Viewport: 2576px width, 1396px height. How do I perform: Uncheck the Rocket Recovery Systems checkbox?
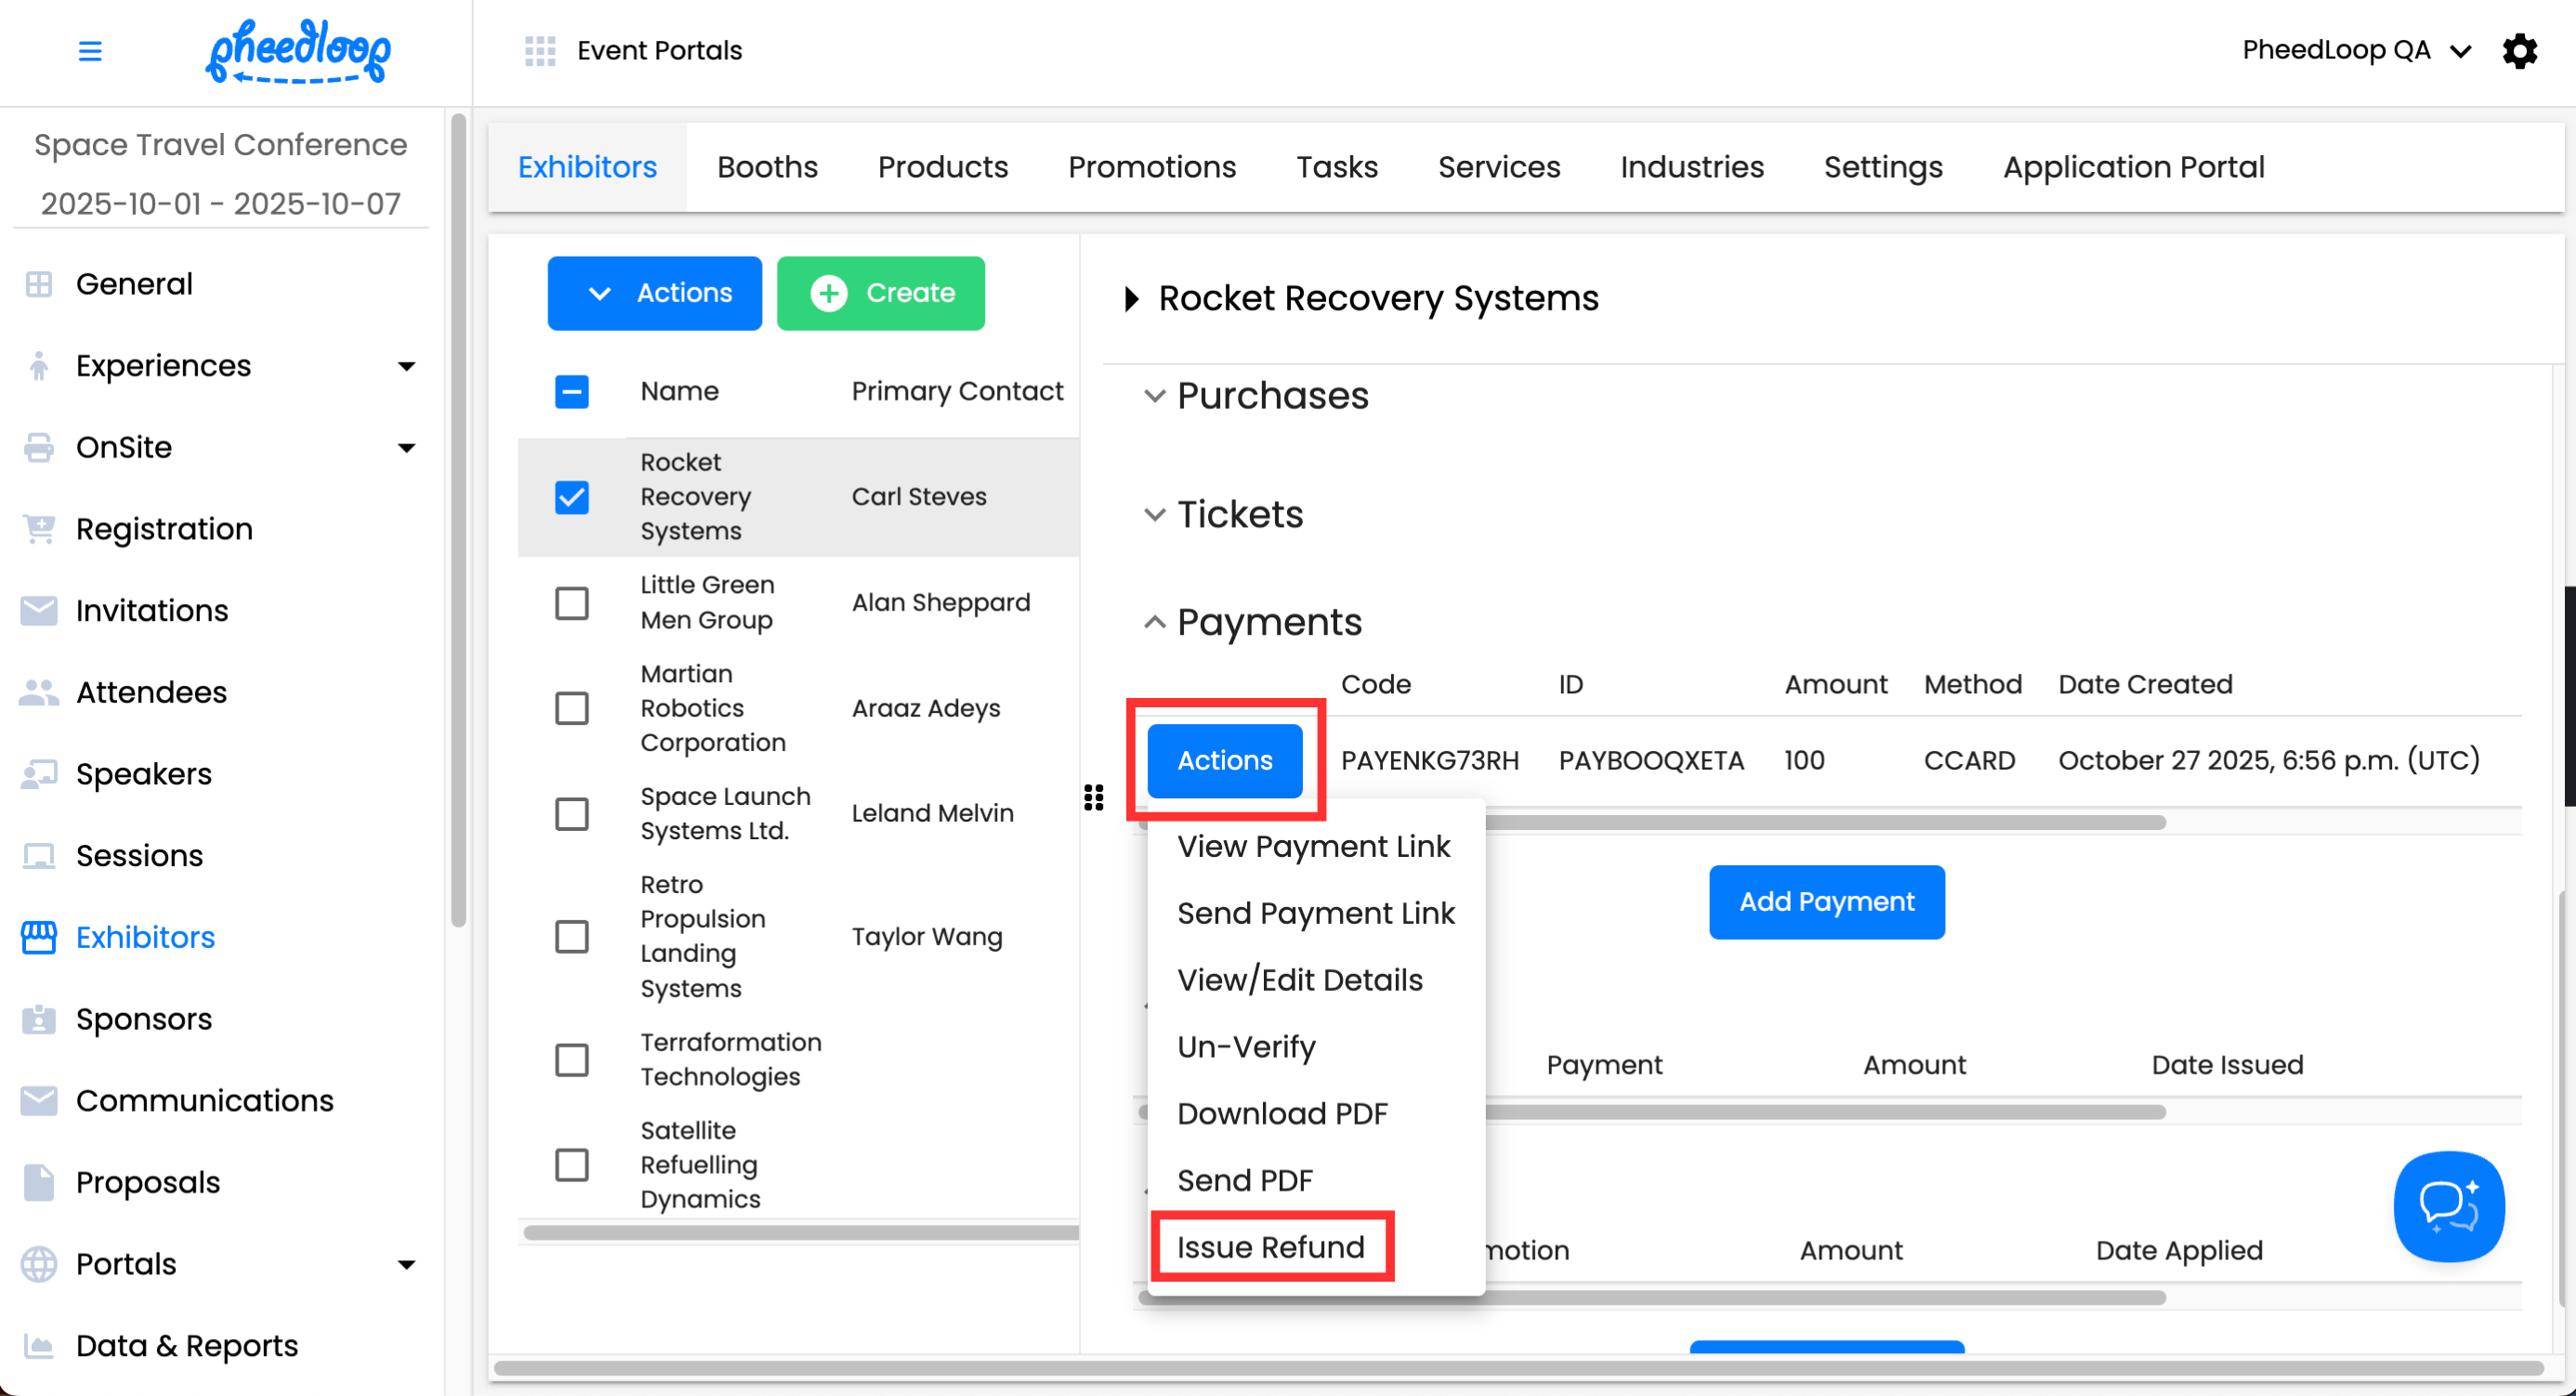(572, 497)
